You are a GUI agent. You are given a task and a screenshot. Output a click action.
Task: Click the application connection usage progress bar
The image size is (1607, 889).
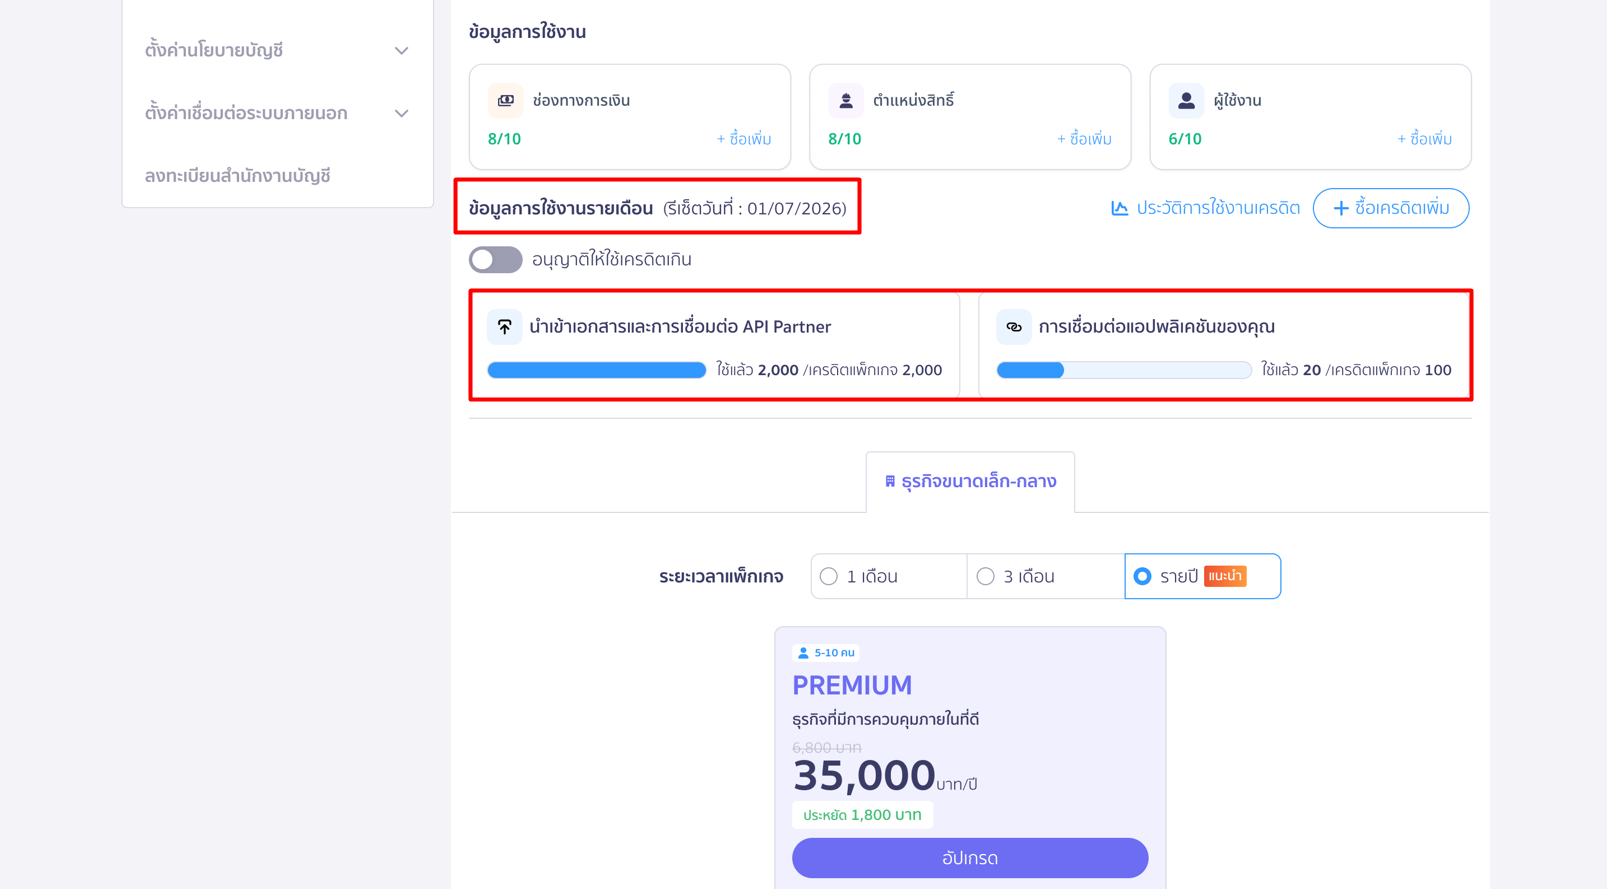[x=1124, y=370]
